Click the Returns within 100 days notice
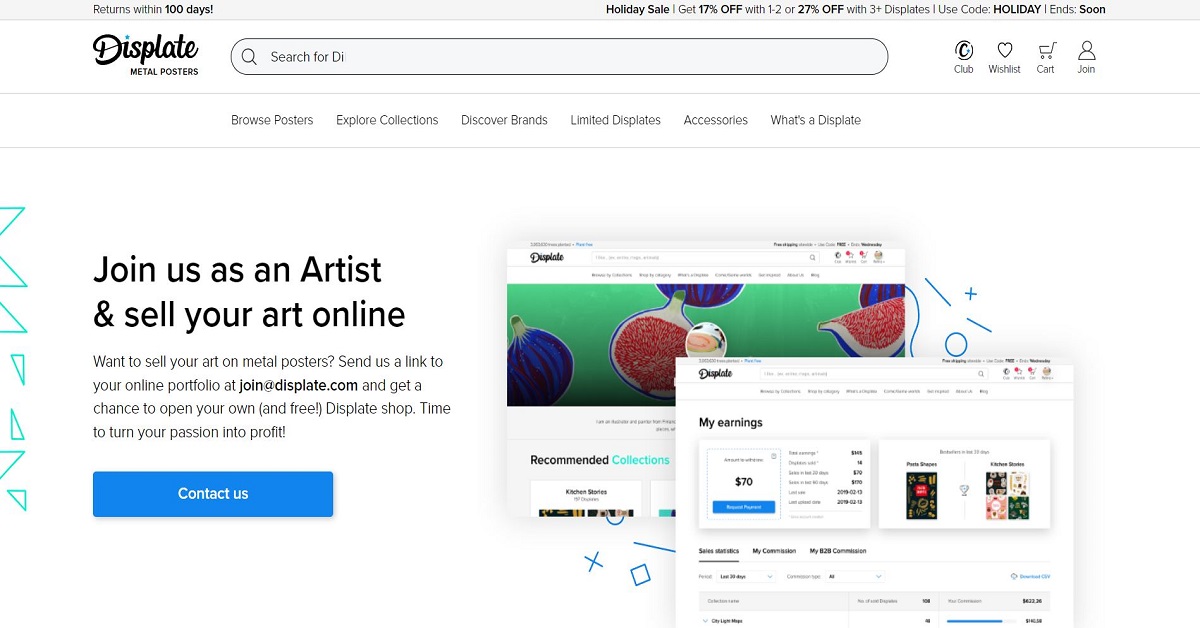The width and height of the screenshot is (1200, 628). point(153,9)
